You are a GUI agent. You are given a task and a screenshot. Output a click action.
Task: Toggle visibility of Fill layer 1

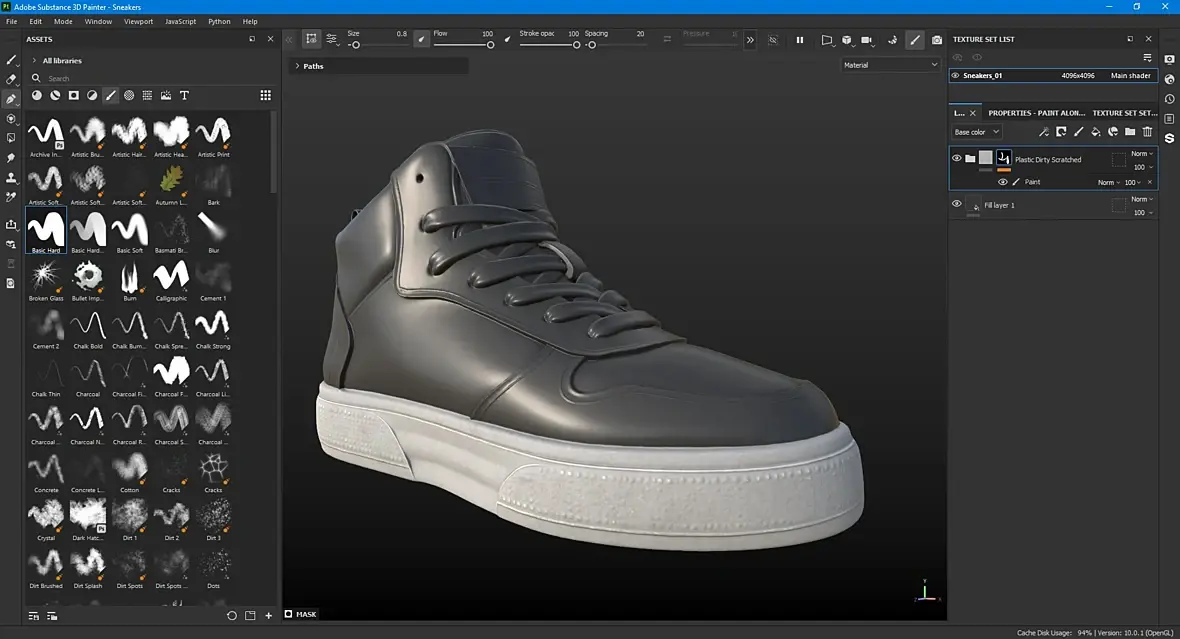point(956,204)
